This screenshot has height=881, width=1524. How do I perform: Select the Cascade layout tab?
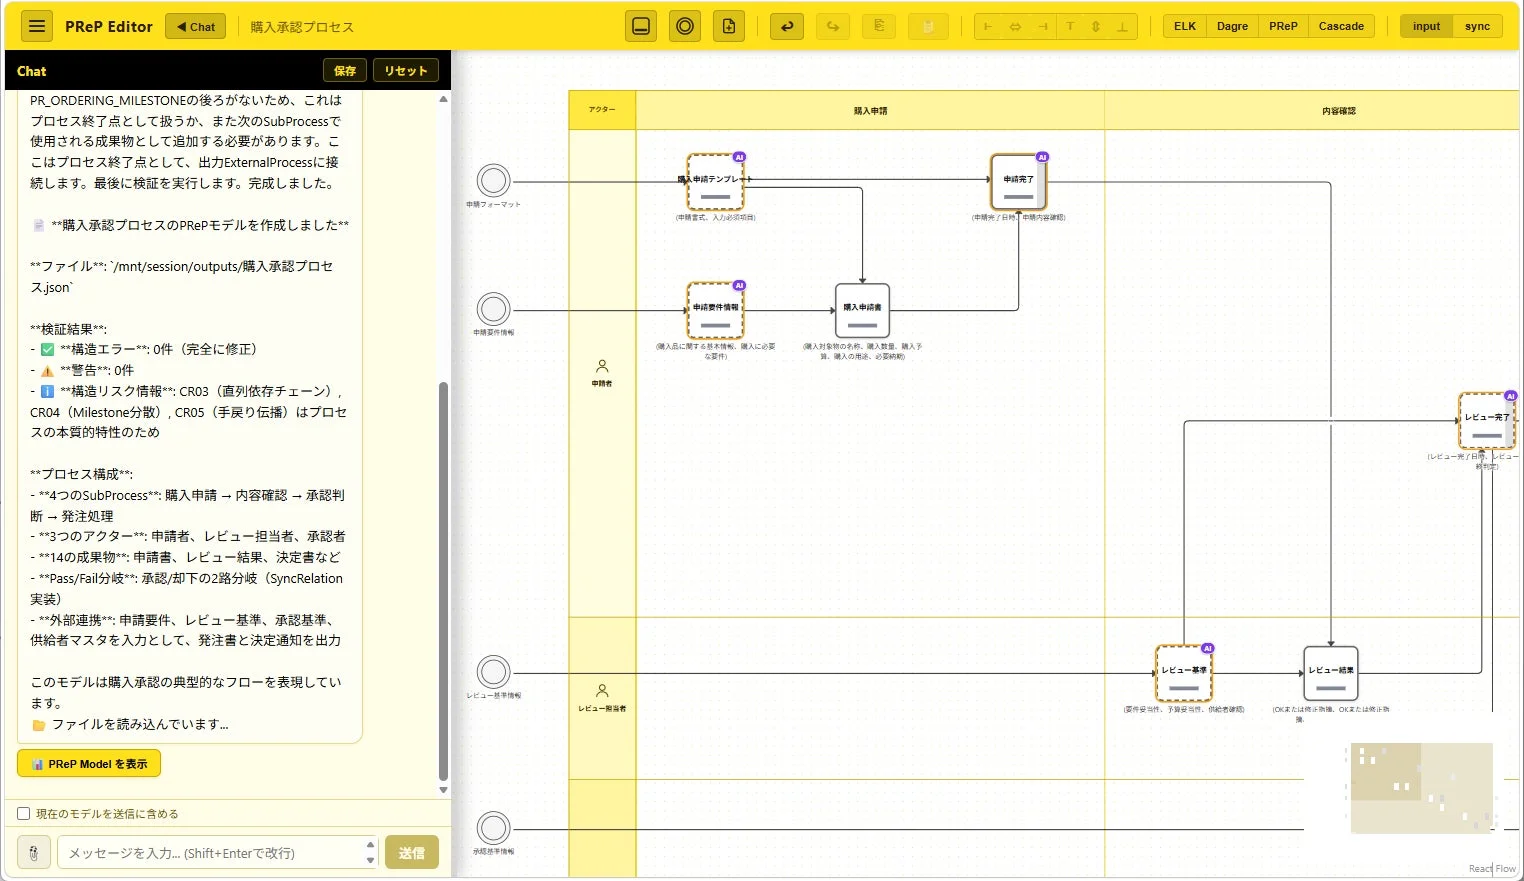click(1341, 26)
